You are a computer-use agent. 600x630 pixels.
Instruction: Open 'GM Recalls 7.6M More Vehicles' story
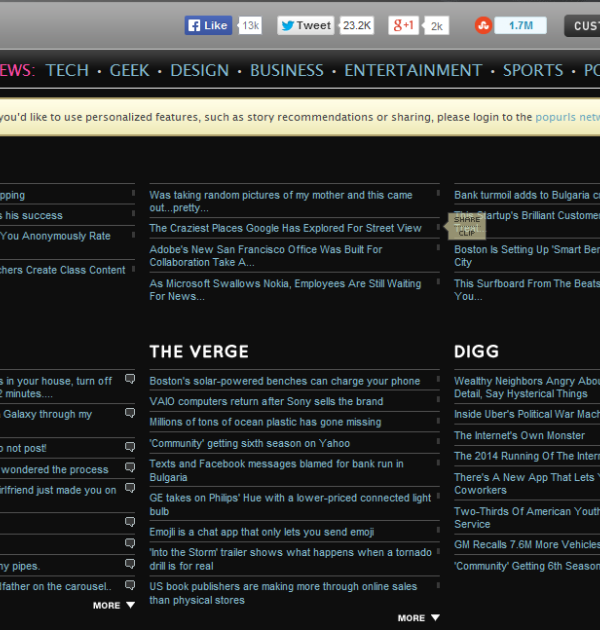pos(527,544)
